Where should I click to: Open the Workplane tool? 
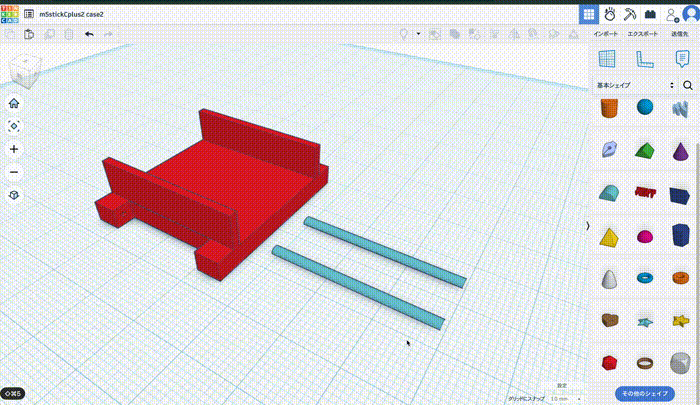pyautogui.click(x=604, y=58)
